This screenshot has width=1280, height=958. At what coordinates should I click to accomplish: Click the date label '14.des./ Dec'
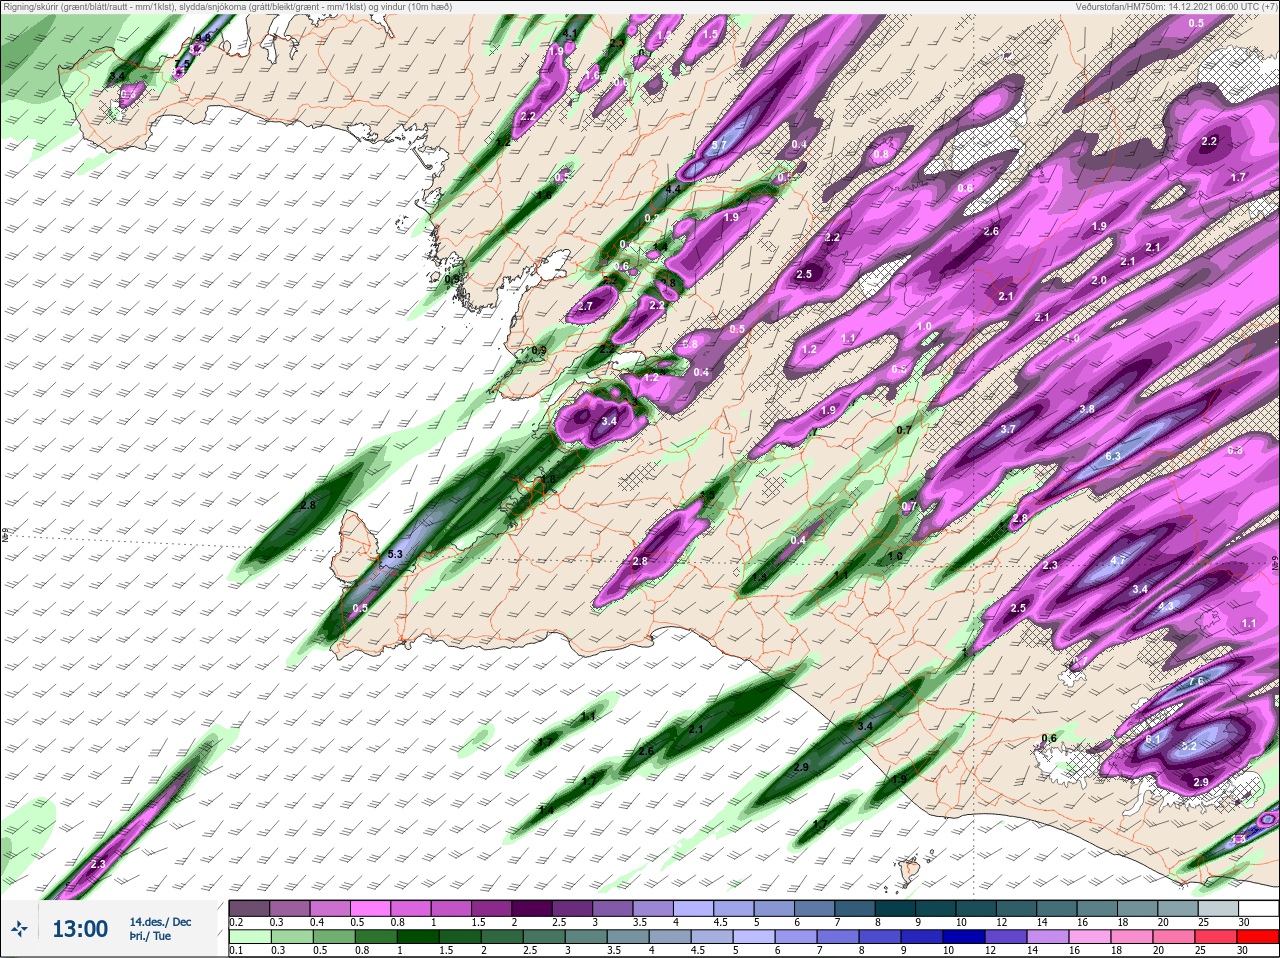(x=160, y=922)
